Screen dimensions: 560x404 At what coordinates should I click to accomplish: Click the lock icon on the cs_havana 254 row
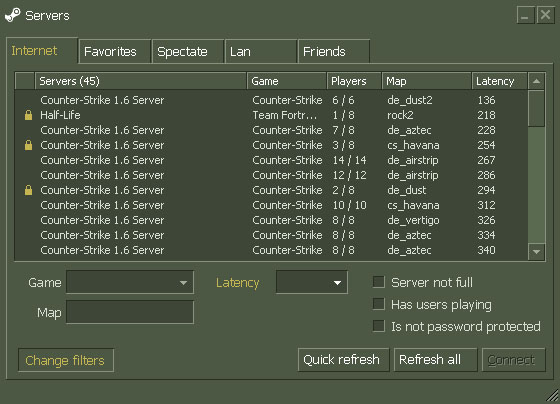pyautogui.click(x=28, y=145)
